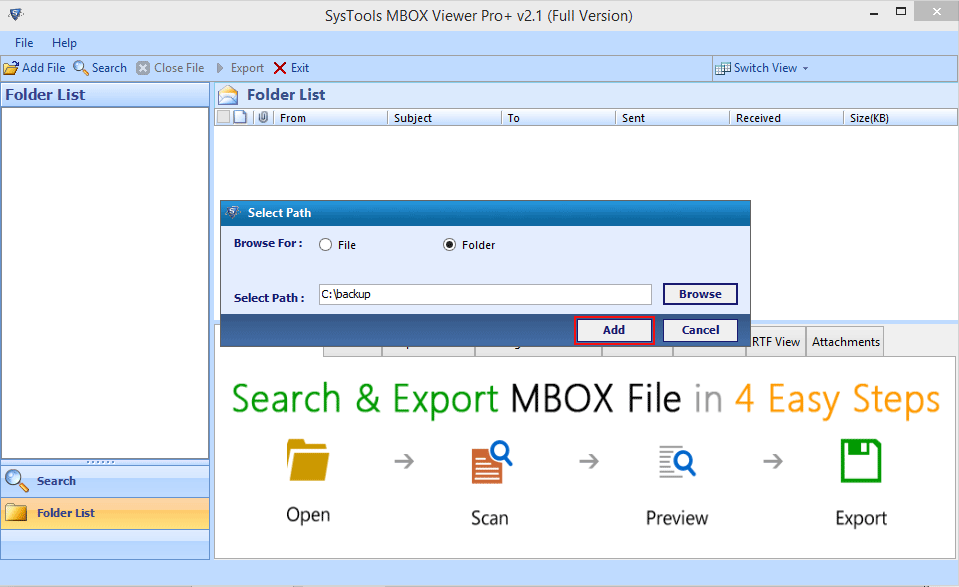
Task: Sort by the Subject column header
Action: 444,117
